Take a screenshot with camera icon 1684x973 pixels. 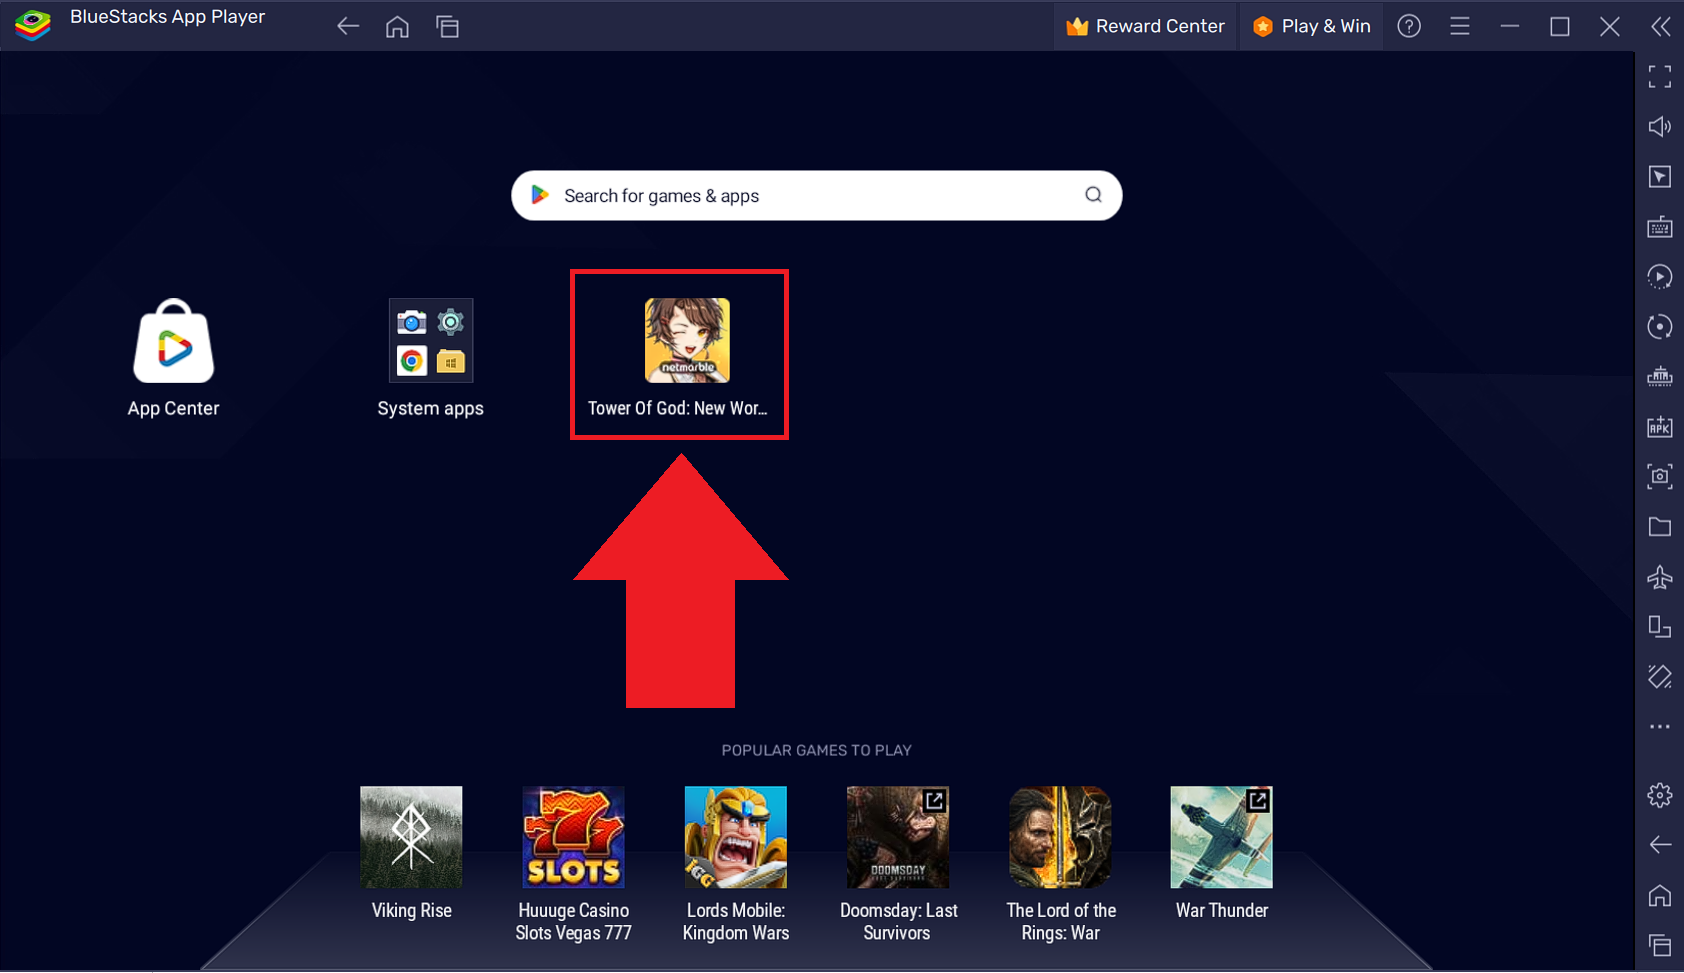[x=1659, y=477]
